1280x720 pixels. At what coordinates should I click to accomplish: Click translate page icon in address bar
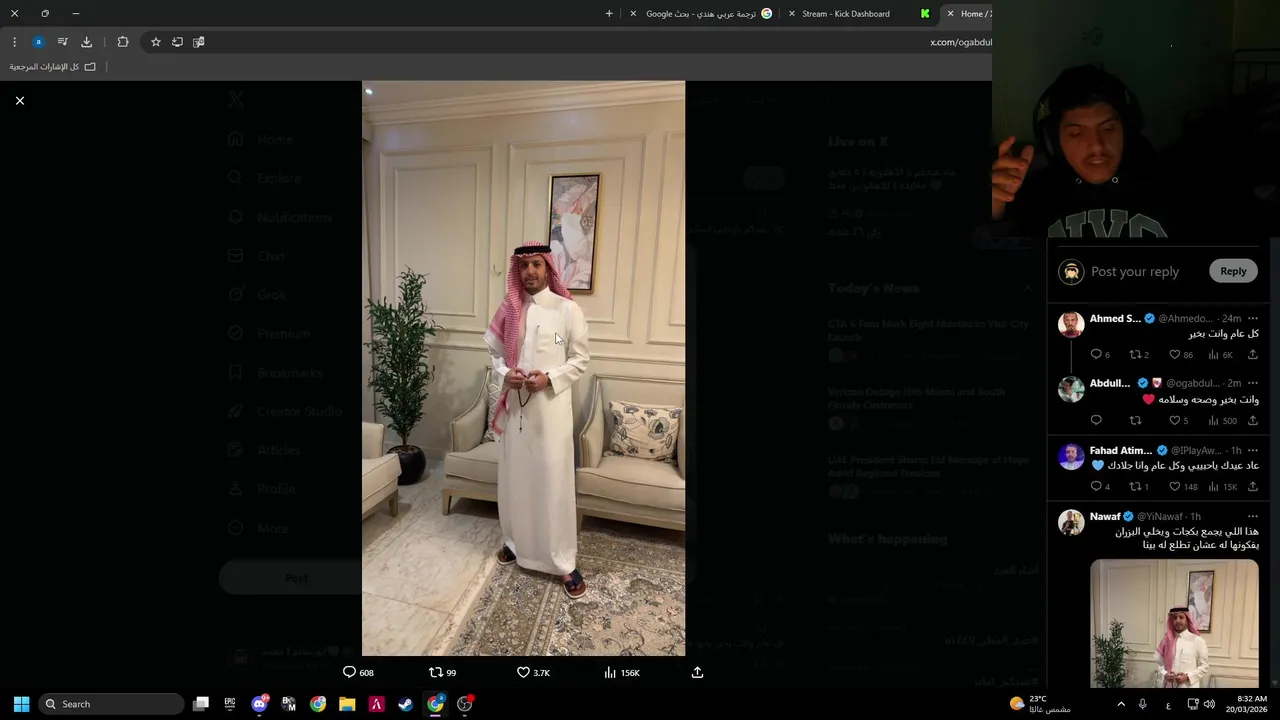tap(198, 42)
